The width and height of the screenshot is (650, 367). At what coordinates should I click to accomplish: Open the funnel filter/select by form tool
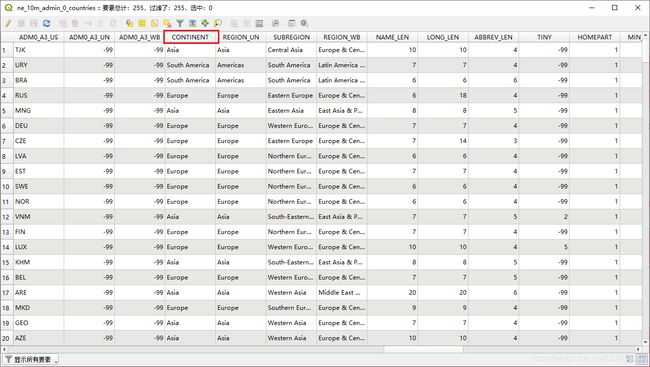[179, 24]
